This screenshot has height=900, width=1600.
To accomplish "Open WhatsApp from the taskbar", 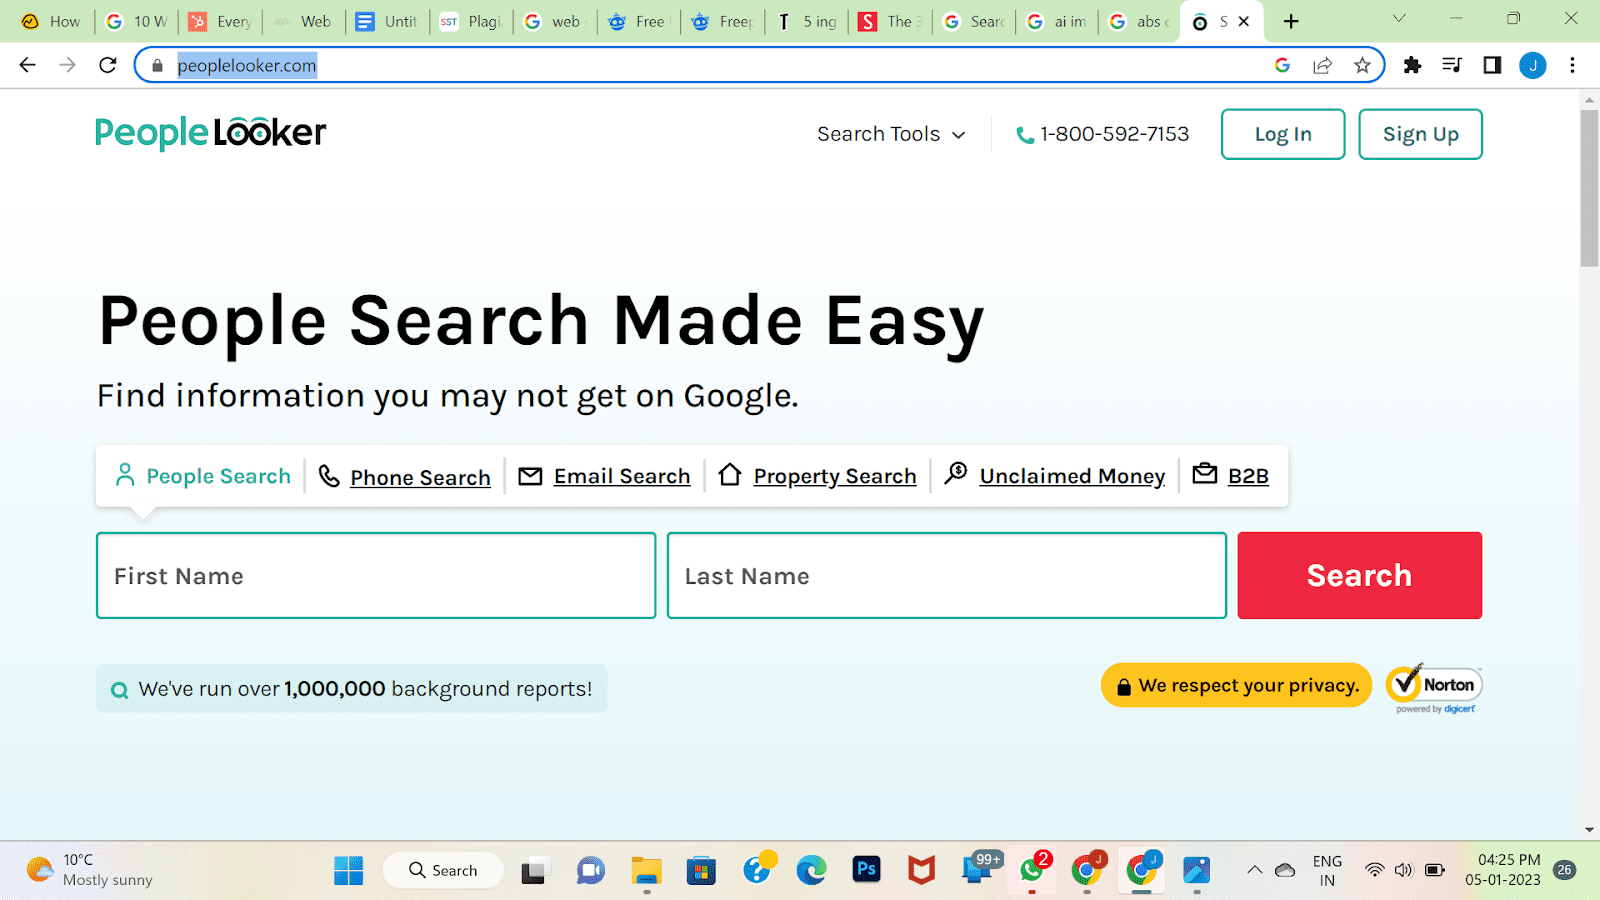I will [1032, 870].
